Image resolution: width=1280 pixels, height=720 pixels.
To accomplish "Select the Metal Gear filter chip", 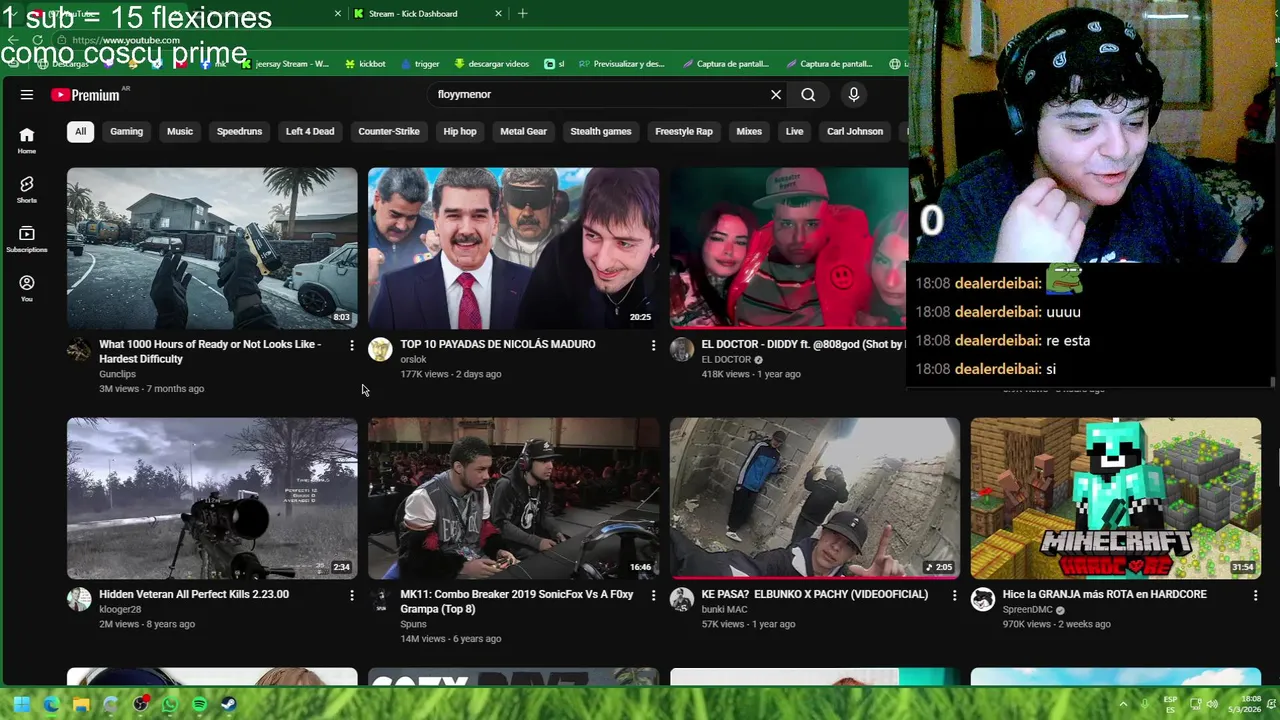I will coord(524,131).
